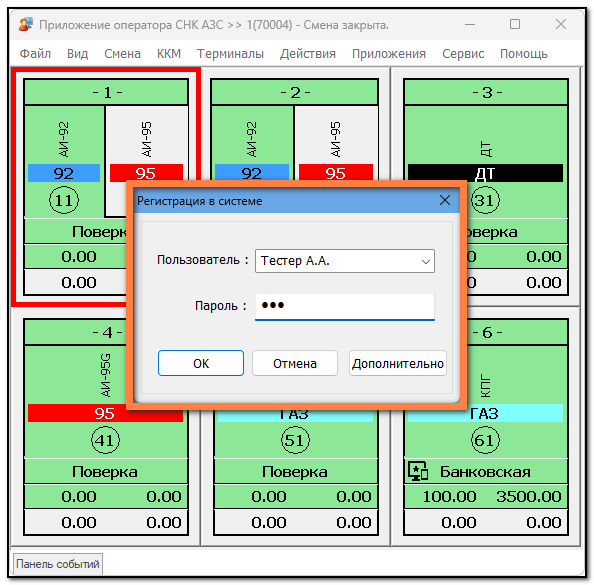Click the bank terminal icon on pump 6

418,471
